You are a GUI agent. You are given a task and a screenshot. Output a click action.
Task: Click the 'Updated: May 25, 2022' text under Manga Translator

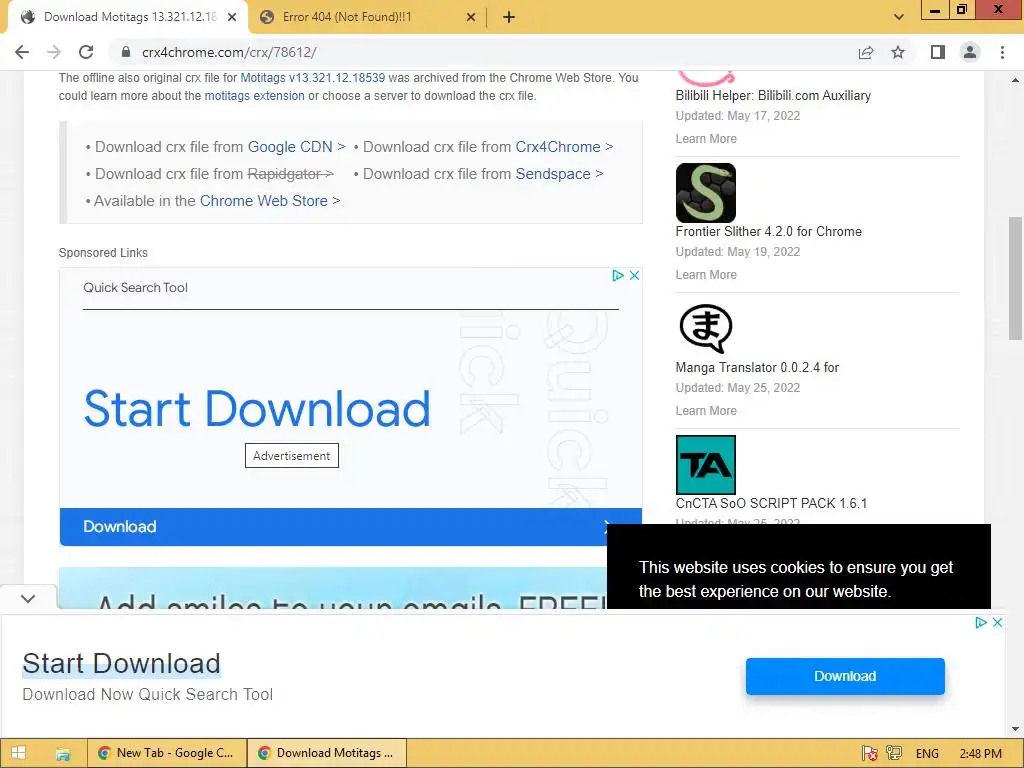pos(738,388)
